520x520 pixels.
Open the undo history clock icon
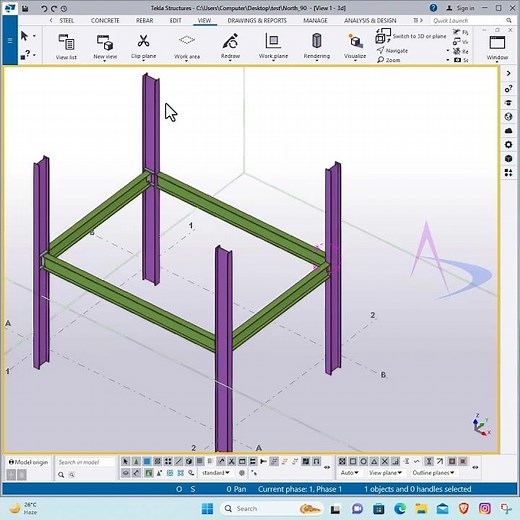[64, 9]
